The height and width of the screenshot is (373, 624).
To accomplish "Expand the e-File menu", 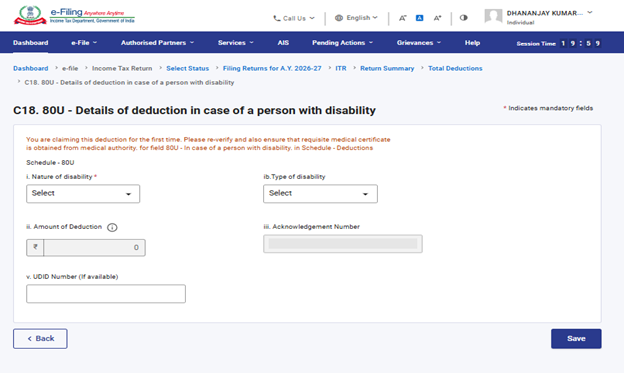I will tap(84, 43).
